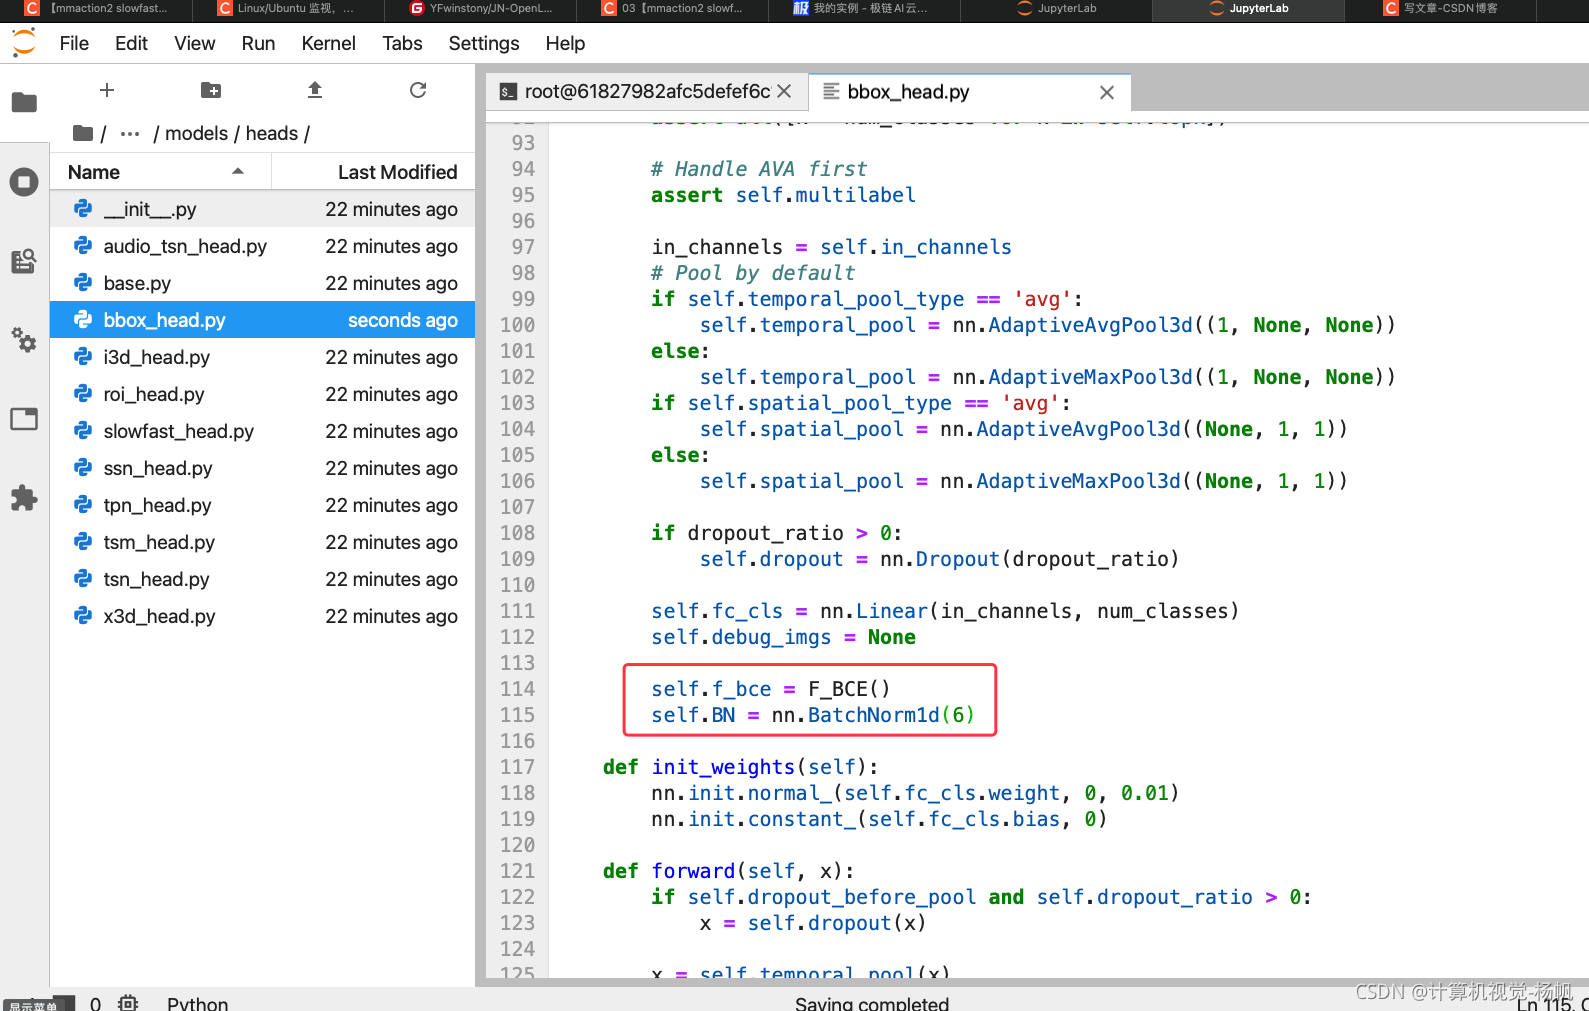Select ssn_head.py file
This screenshot has height=1011, width=1589.
pyautogui.click(x=262, y=468)
